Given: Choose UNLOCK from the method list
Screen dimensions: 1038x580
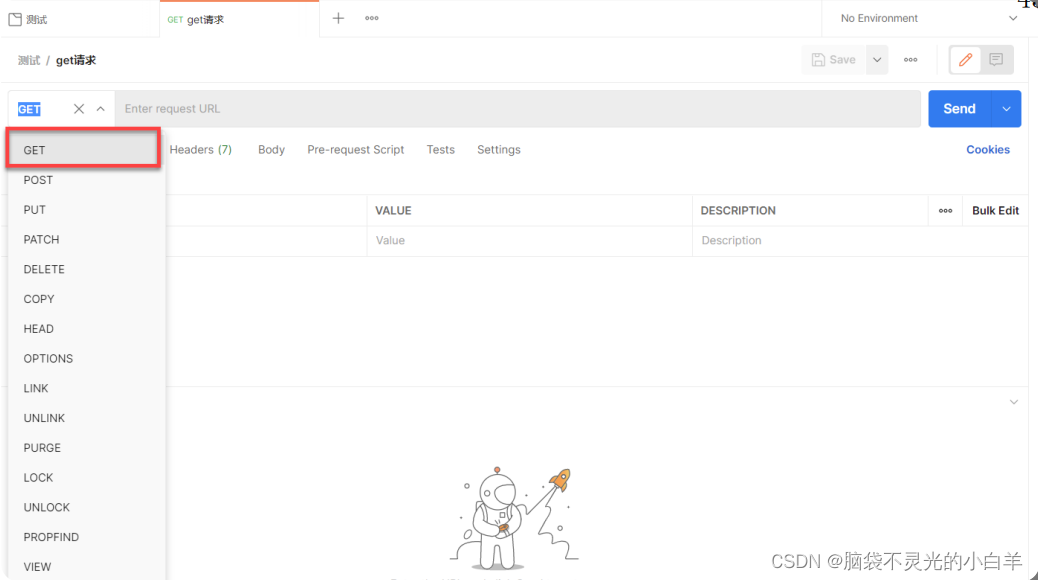Looking at the screenshot, I should [x=86, y=508].
